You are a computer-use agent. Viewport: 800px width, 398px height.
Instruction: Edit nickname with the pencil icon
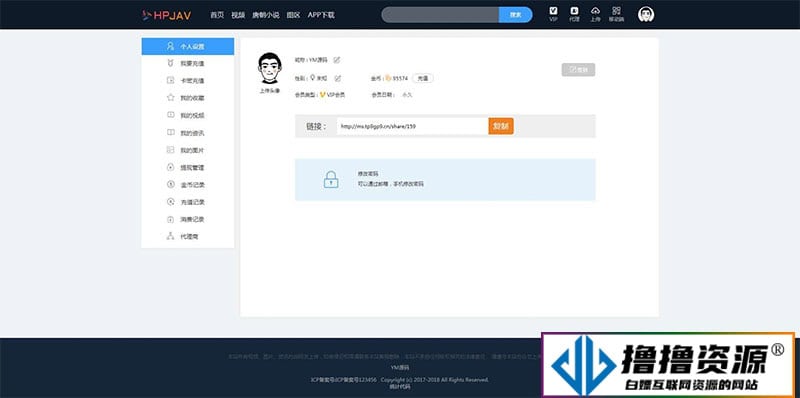point(337,60)
